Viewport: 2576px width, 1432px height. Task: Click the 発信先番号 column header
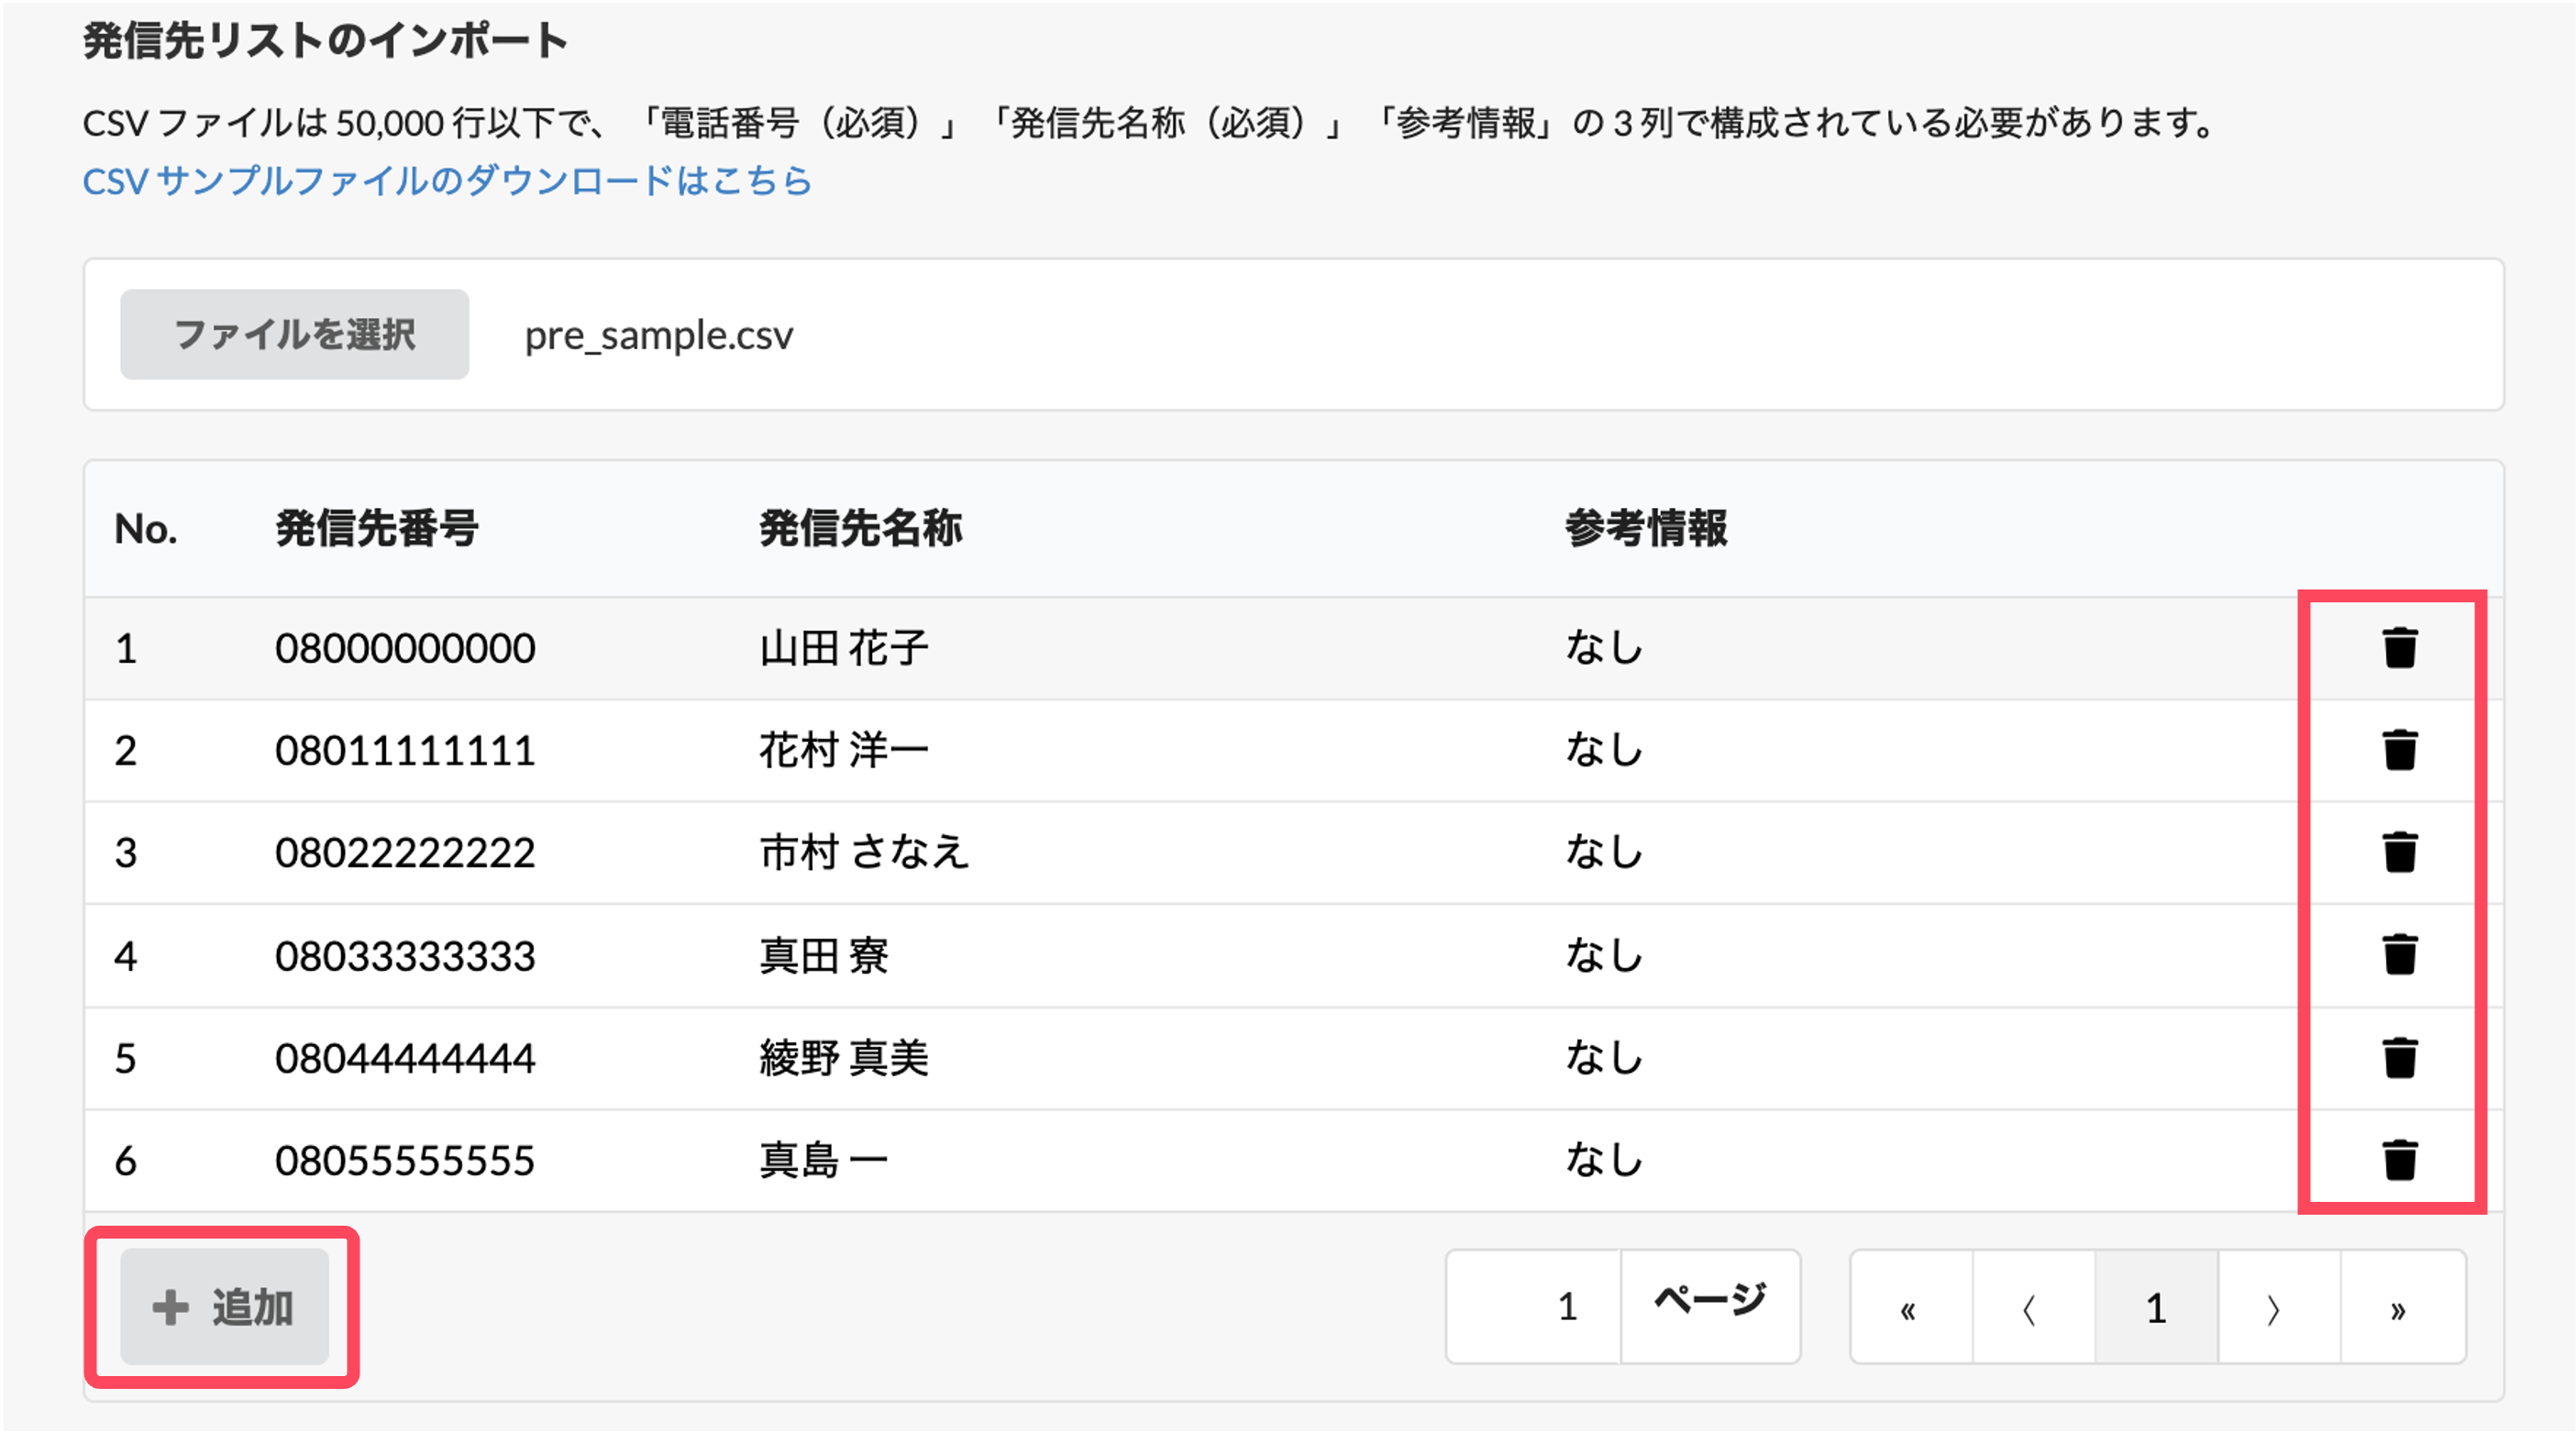click(x=377, y=528)
